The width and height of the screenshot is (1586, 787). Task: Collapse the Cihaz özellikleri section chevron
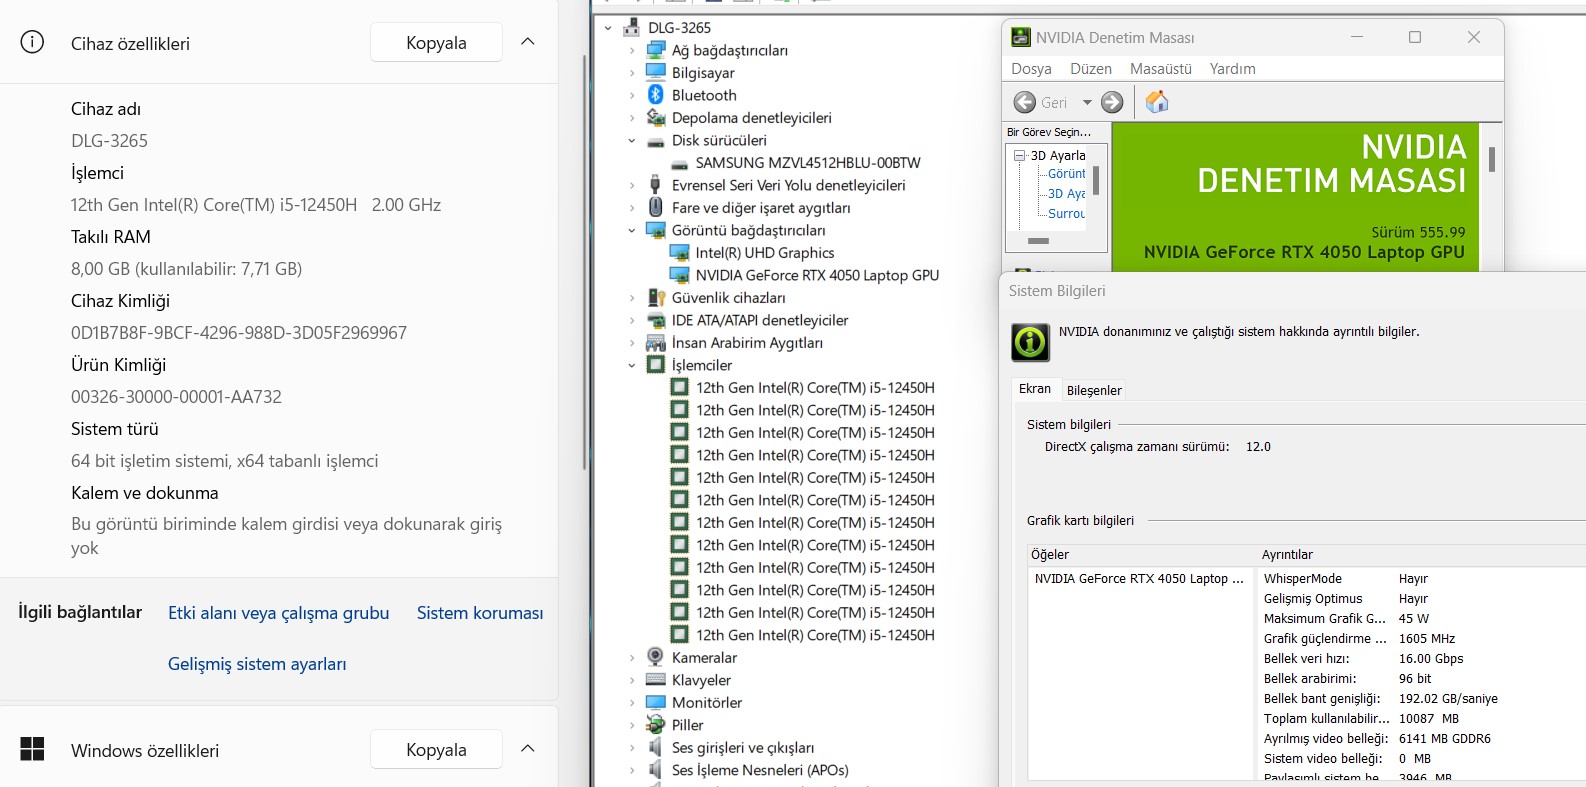528,42
